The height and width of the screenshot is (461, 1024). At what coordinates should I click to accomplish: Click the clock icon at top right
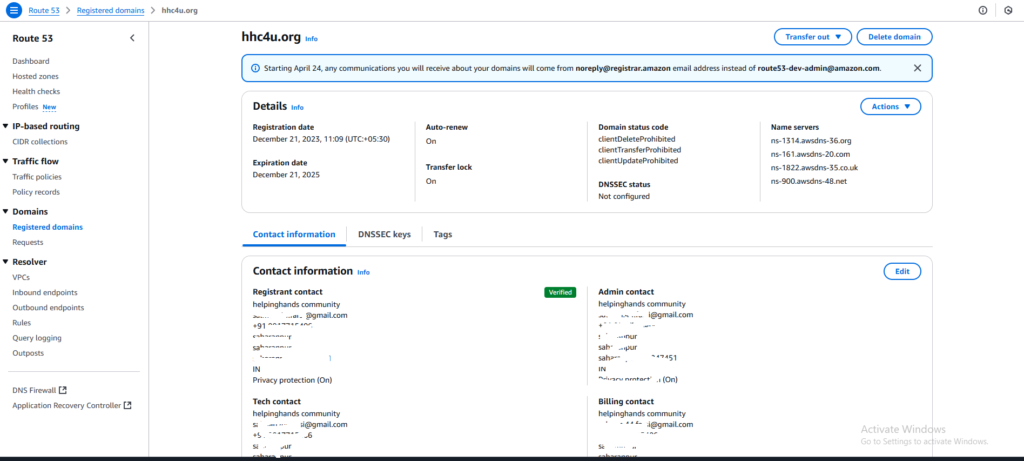[1008, 10]
